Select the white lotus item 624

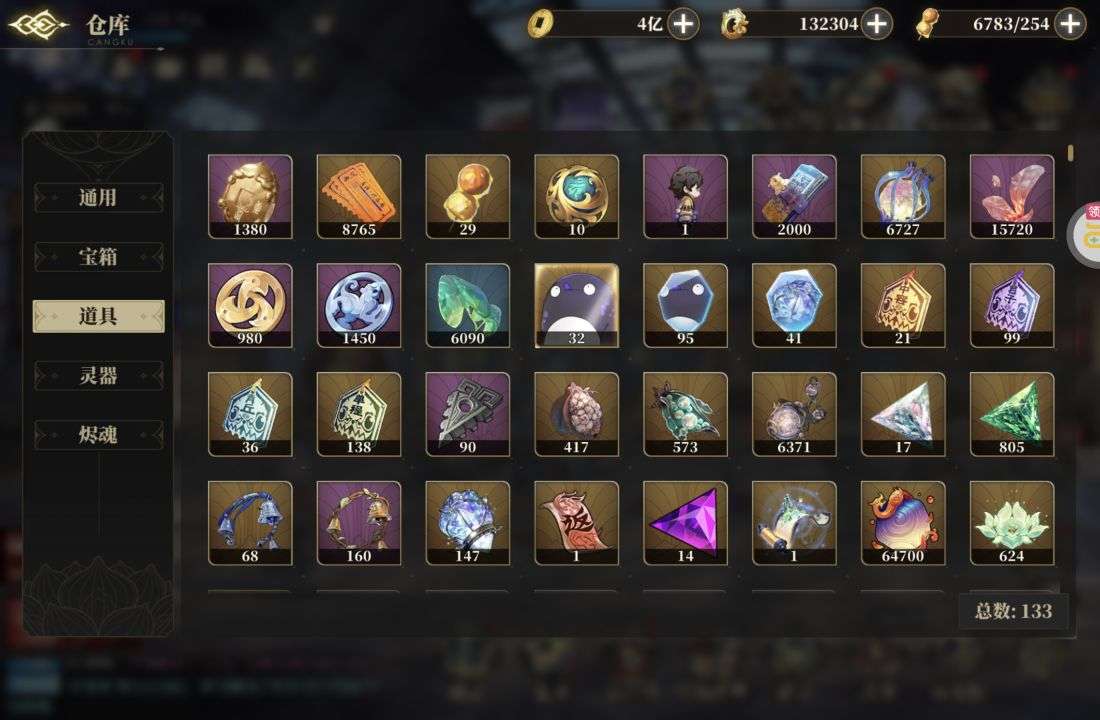pos(1012,523)
